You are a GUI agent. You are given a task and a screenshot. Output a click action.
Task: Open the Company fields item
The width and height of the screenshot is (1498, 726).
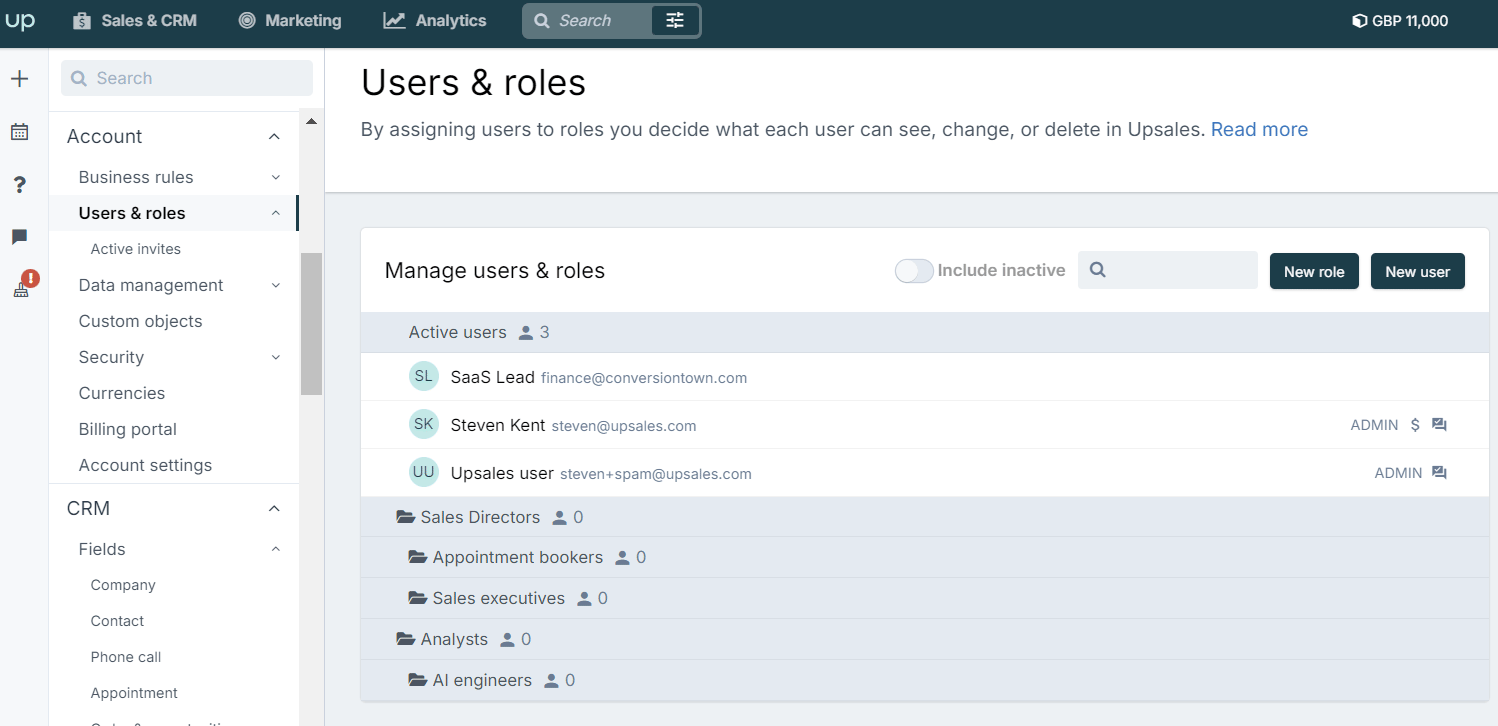[123, 585]
